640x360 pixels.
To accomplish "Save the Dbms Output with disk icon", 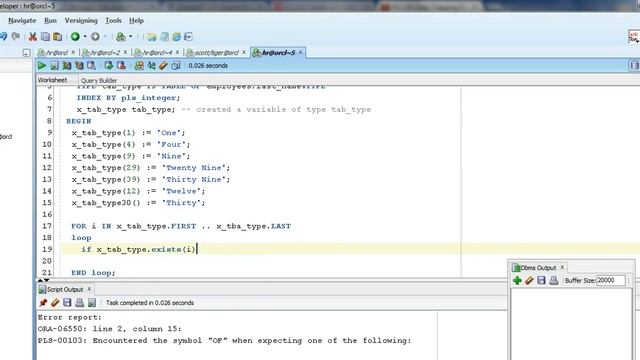I will (x=542, y=280).
